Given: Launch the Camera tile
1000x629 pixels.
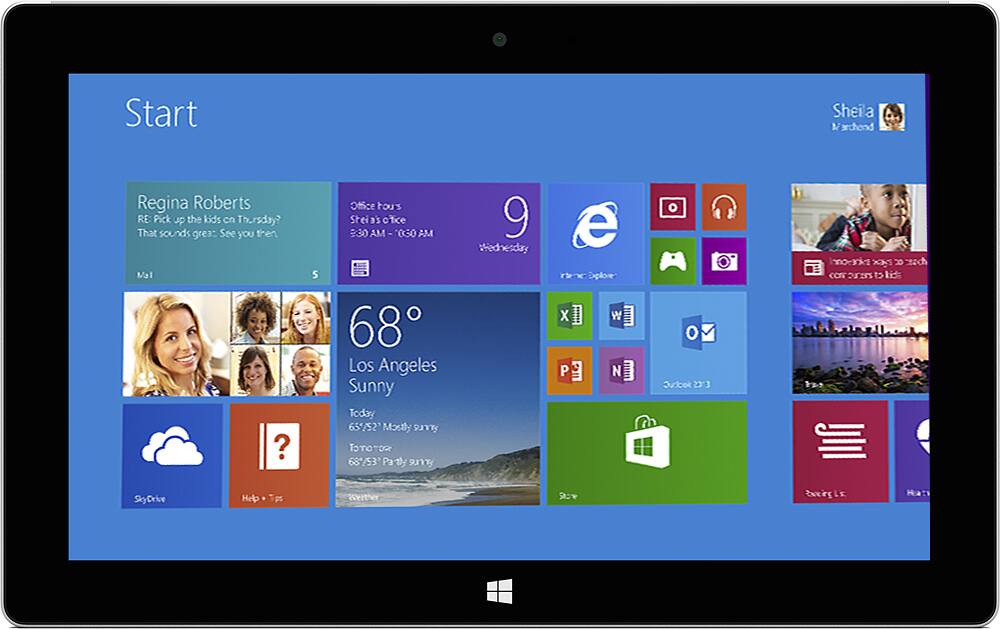Looking at the screenshot, I should click(723, 261).
